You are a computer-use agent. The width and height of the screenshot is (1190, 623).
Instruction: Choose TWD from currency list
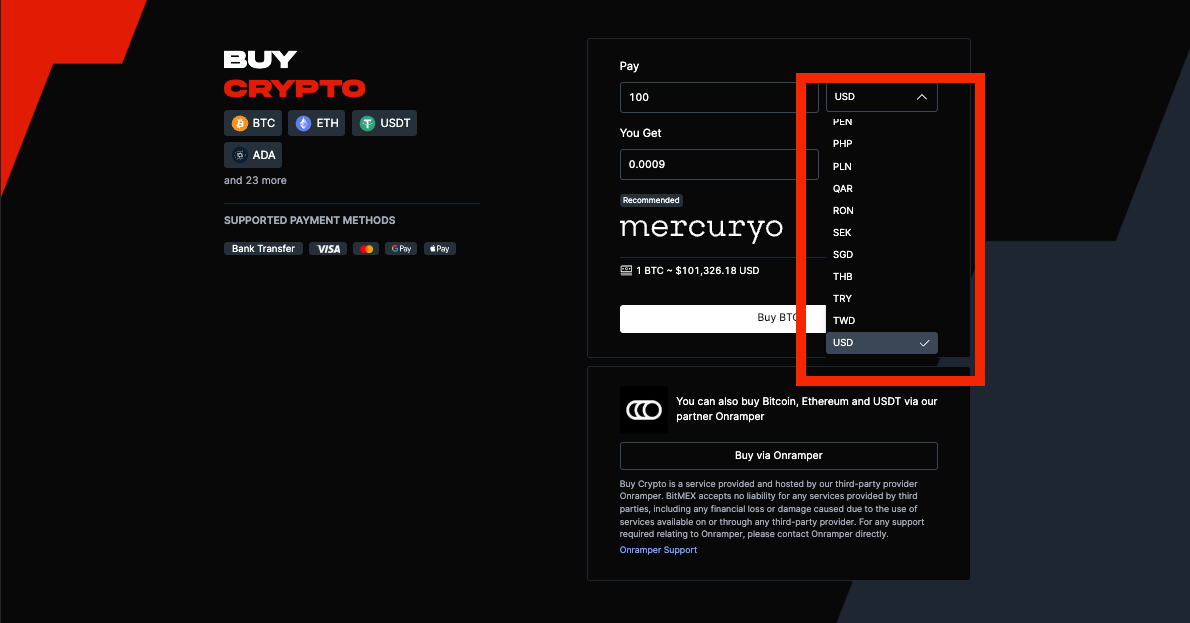881,320
